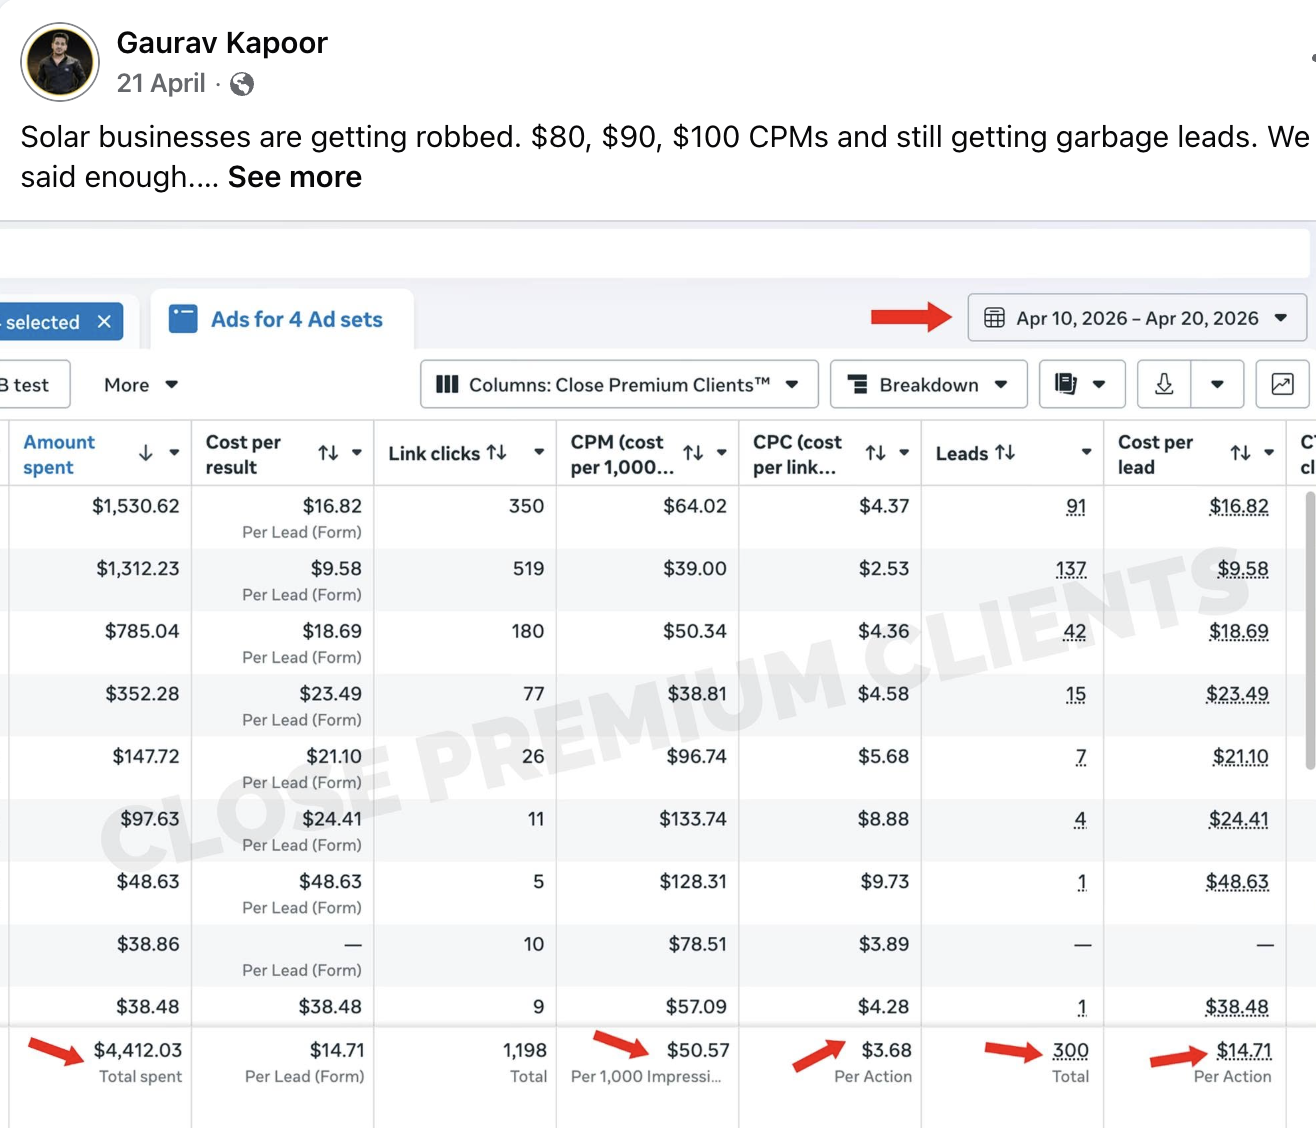Click the search filter bar field
1316x1128 pixels.
[x=655, y=254]
